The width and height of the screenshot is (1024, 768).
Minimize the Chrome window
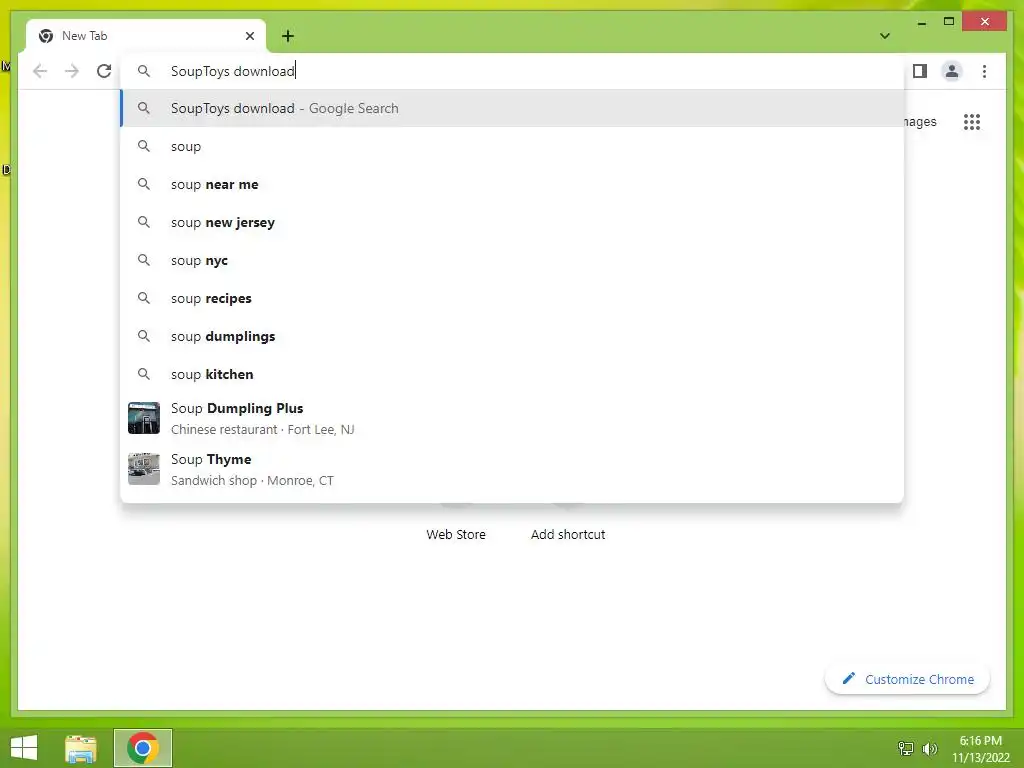921,22
